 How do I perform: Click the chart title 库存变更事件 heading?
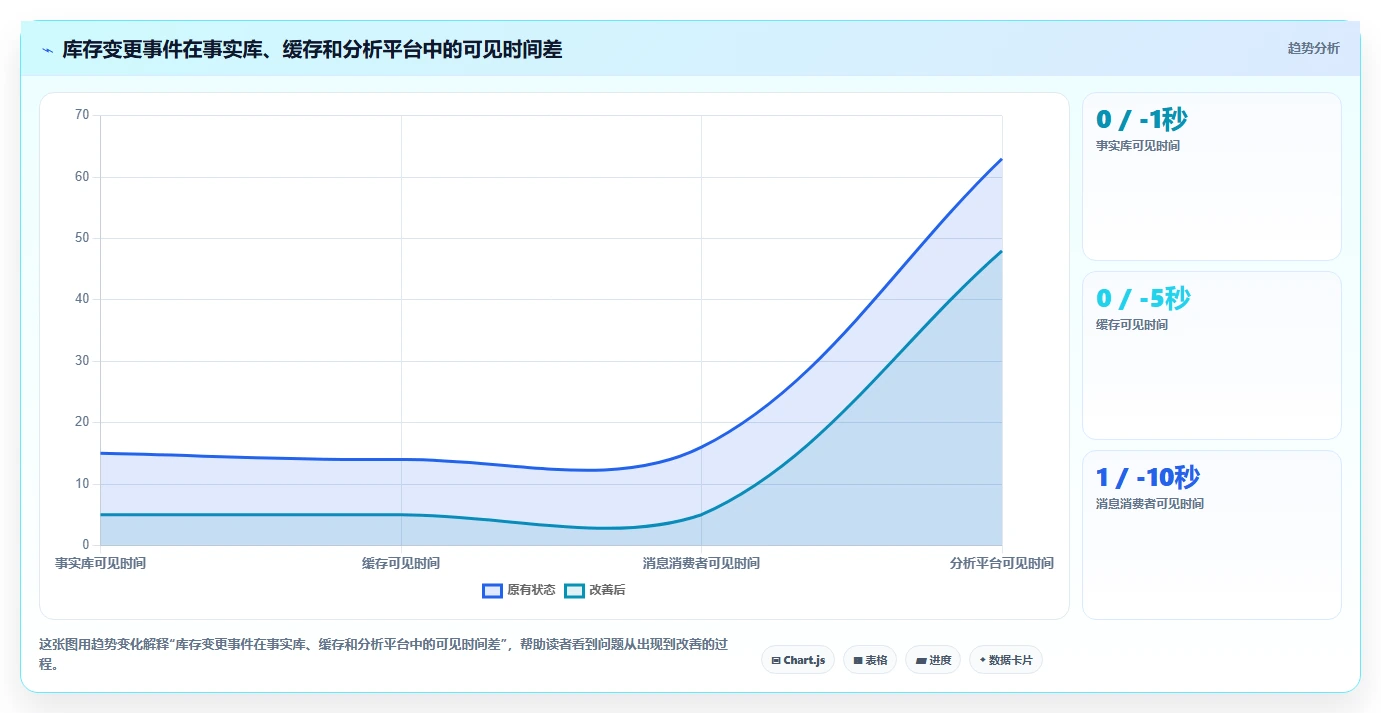pos(312,49)
